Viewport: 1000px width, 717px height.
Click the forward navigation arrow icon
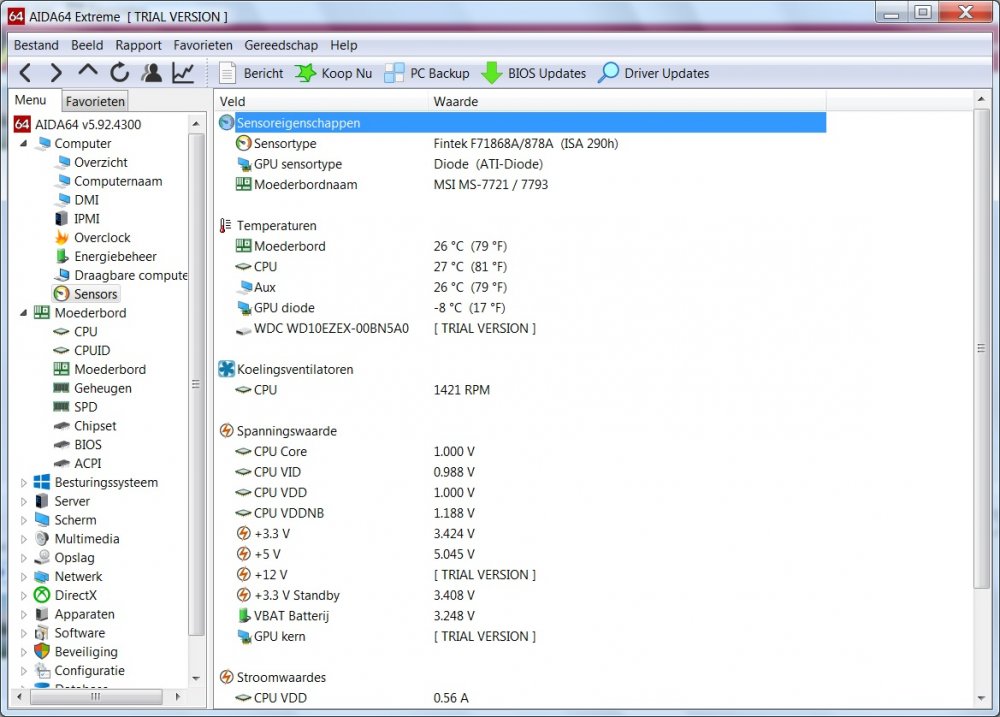point(56,73)
